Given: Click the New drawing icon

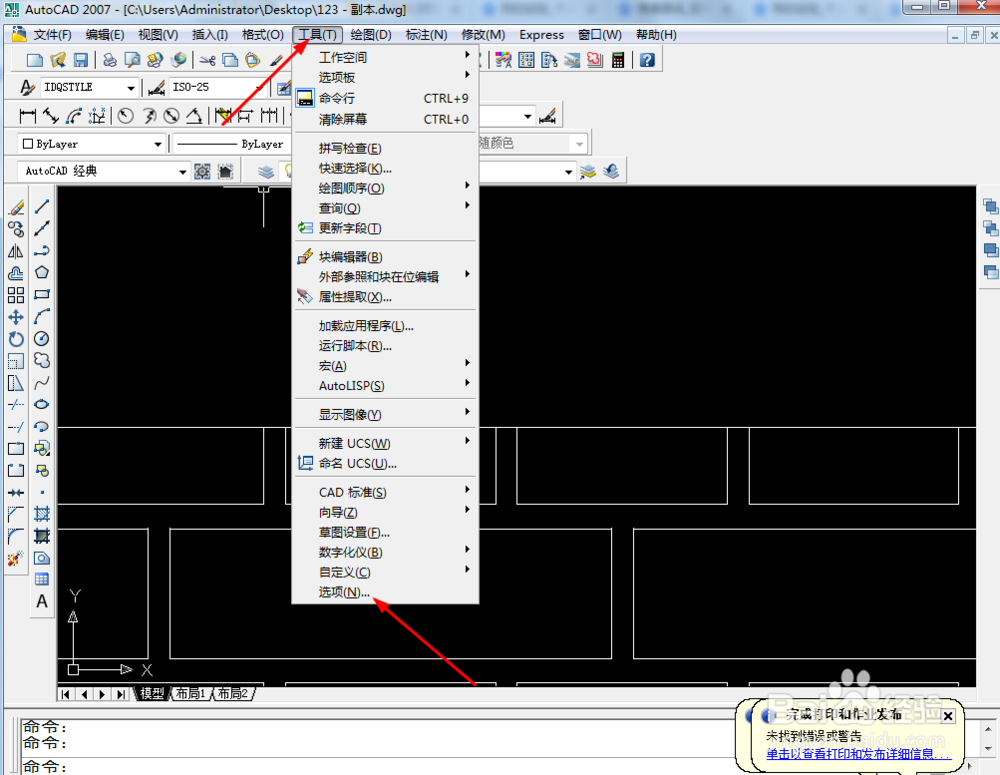Looking at the screenshot, I should [x=34, y=60].
